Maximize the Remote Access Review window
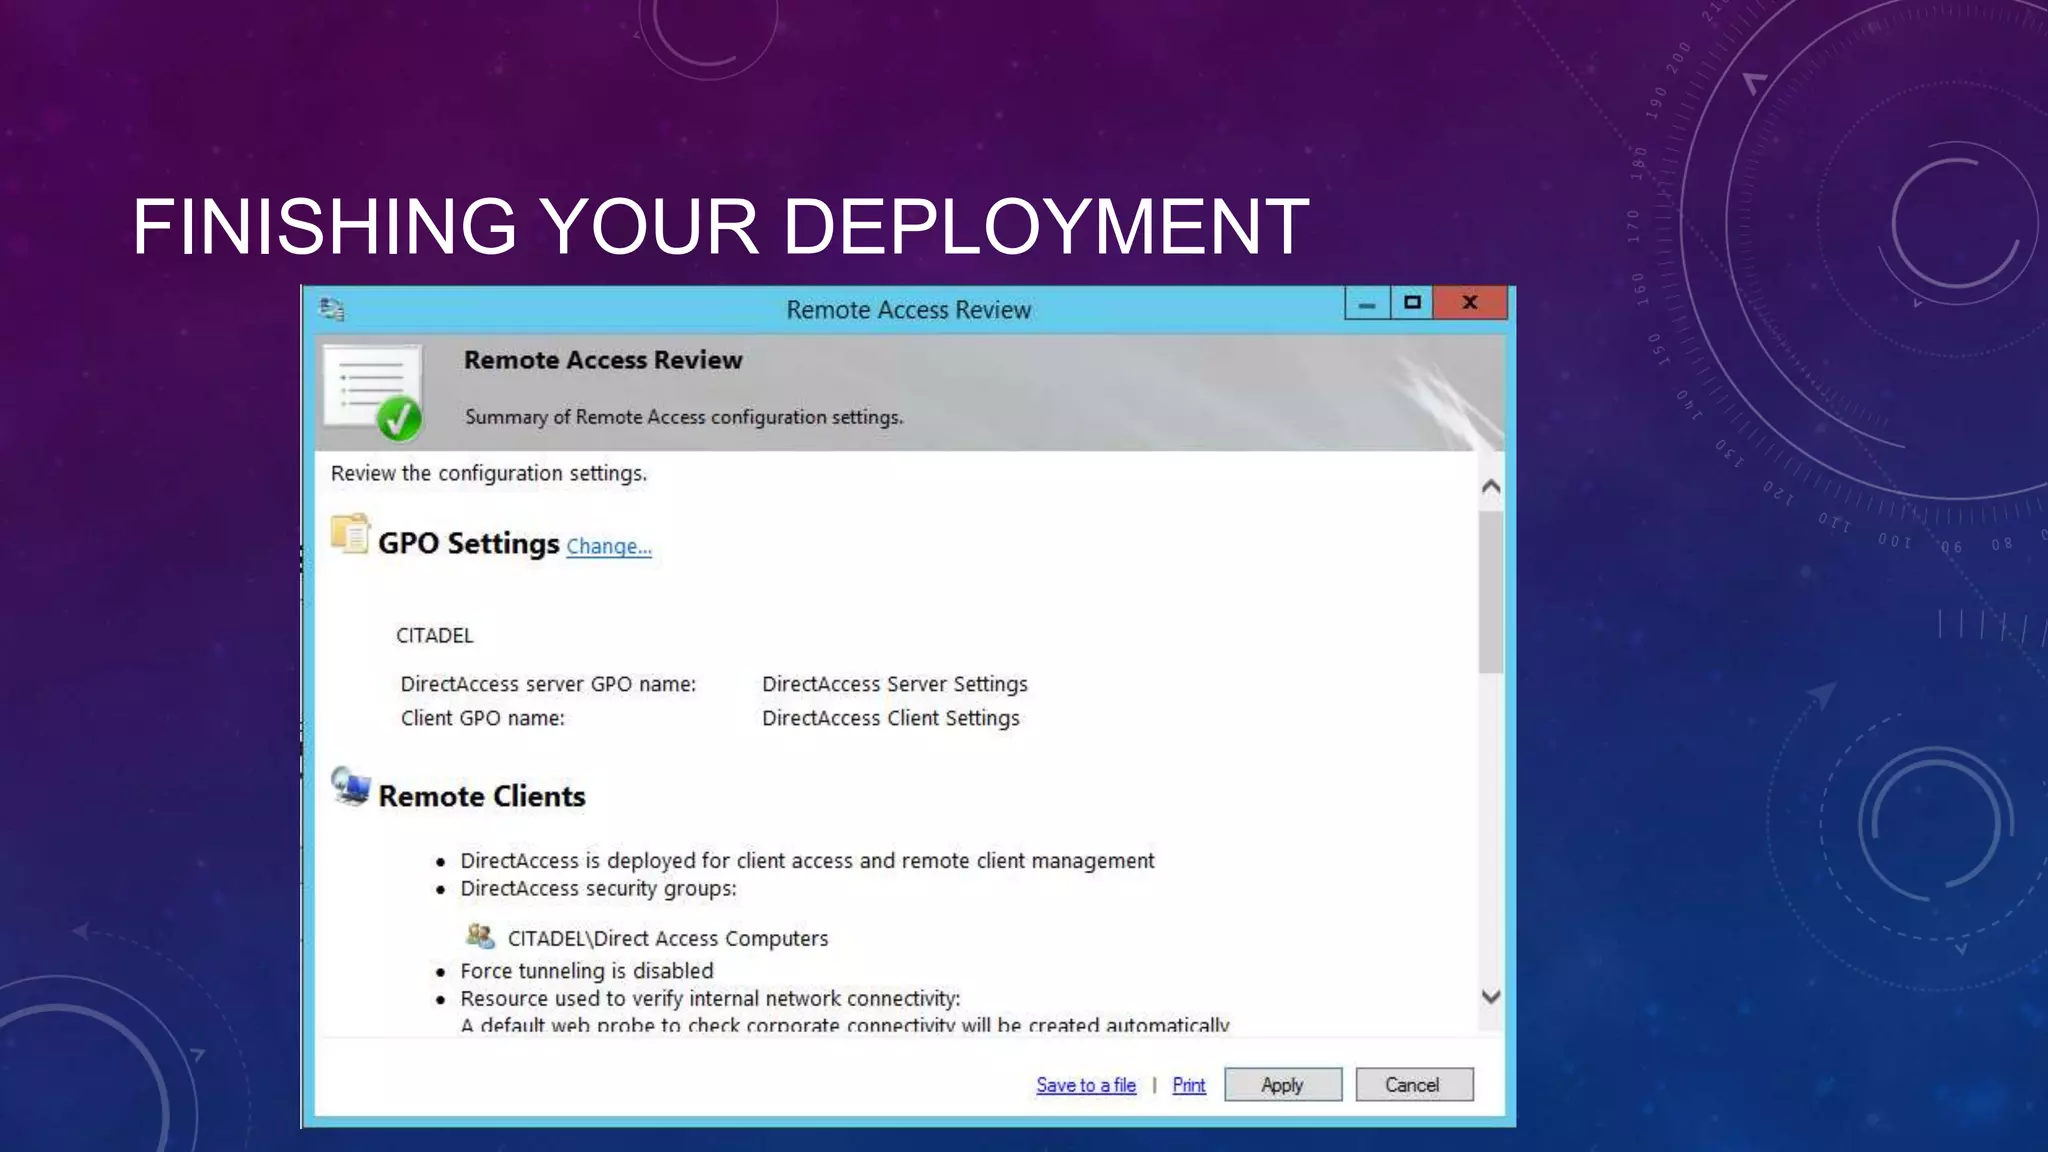This screenshot has height=1152, width=2048. [1412, 303]
